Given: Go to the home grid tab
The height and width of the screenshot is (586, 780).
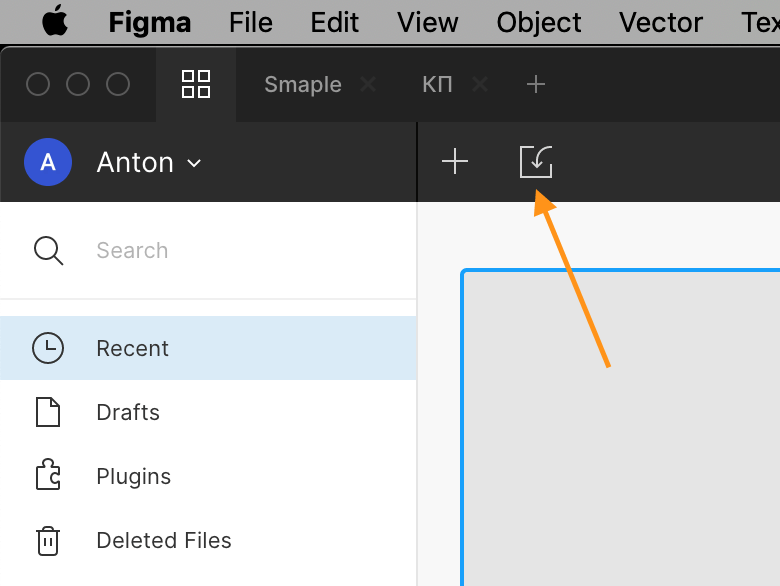Looking at the screenshot, I should pyautogui.click(x=196, y=84).
